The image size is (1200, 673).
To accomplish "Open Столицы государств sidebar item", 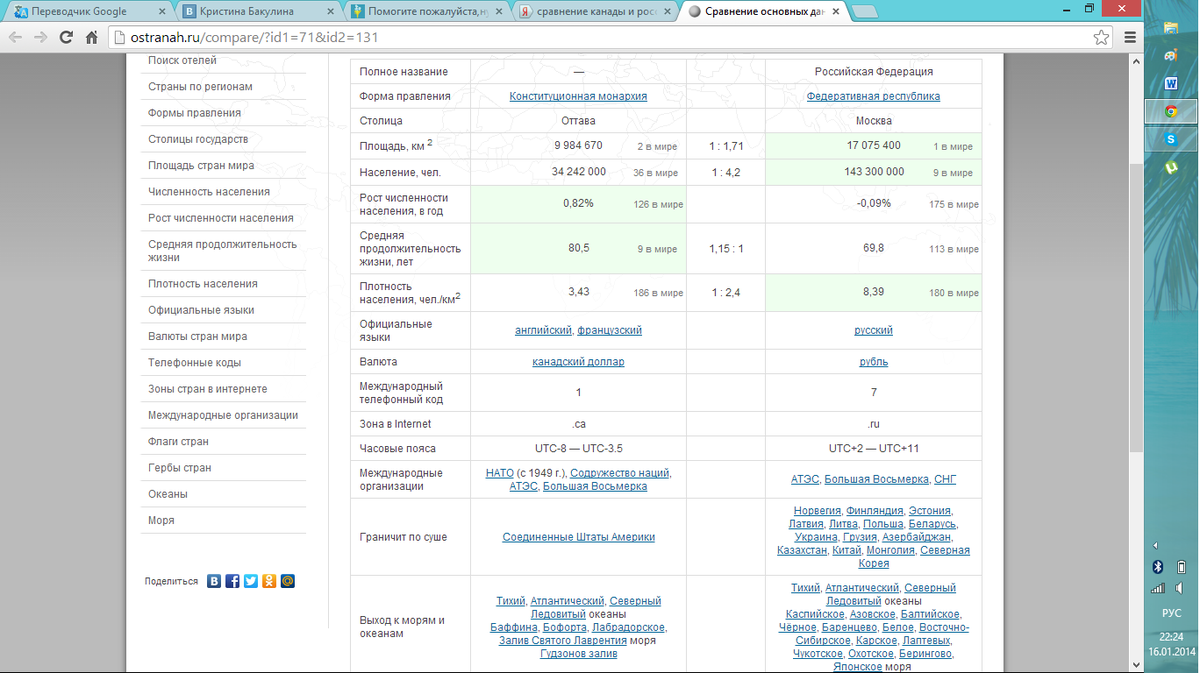I will click(198, 139).
